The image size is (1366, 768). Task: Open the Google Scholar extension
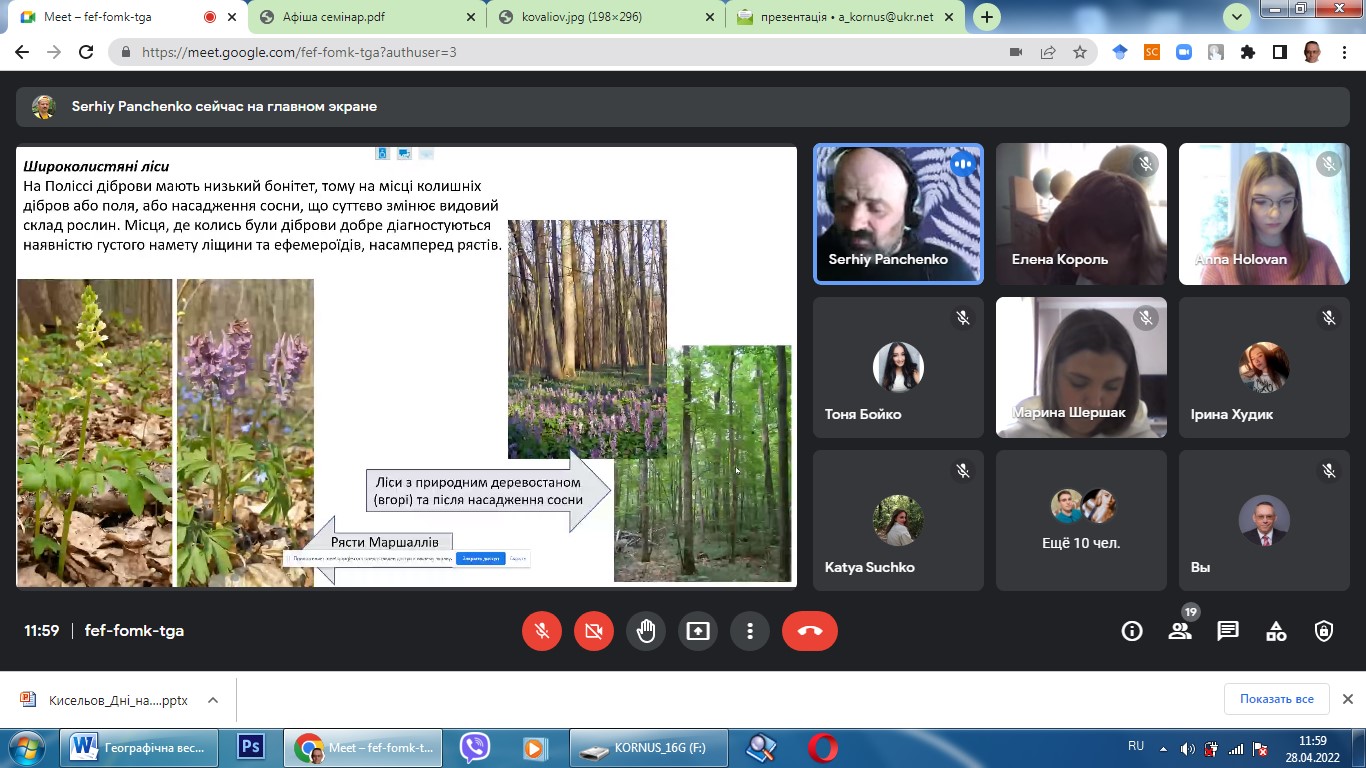pyautogui.click(x=1120, y=52)
